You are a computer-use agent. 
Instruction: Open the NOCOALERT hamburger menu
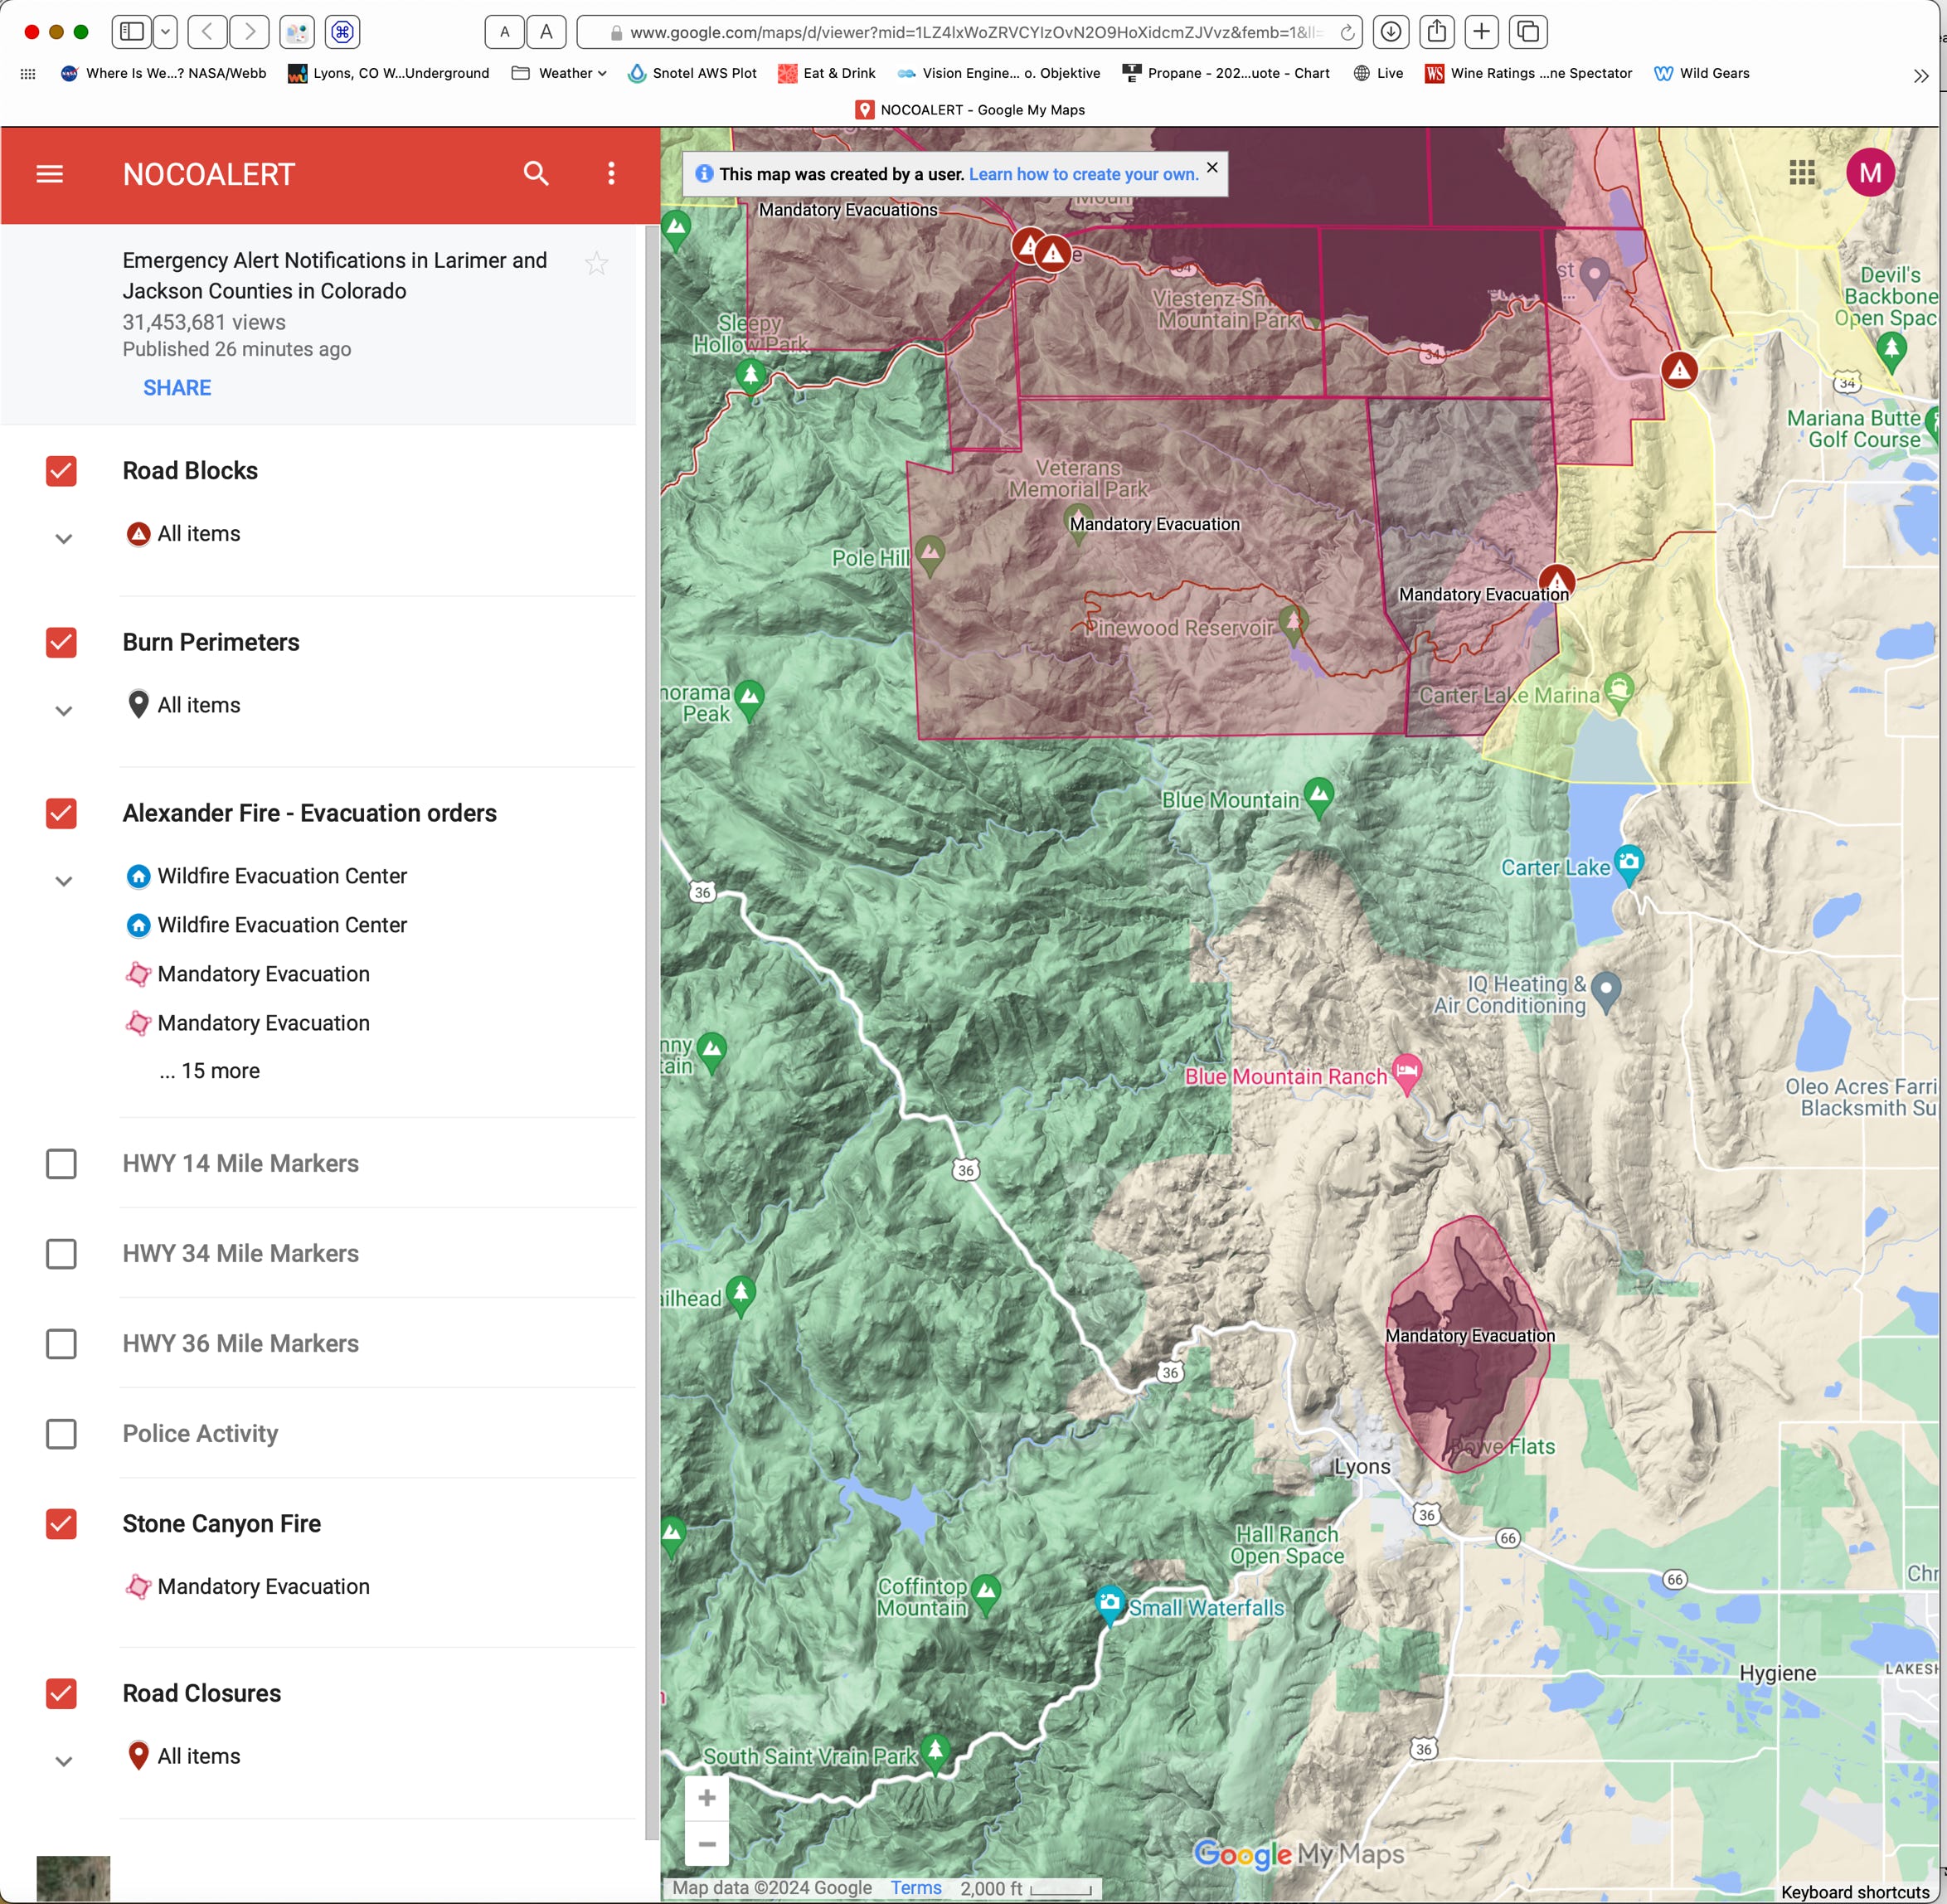(x=49, y=174)
